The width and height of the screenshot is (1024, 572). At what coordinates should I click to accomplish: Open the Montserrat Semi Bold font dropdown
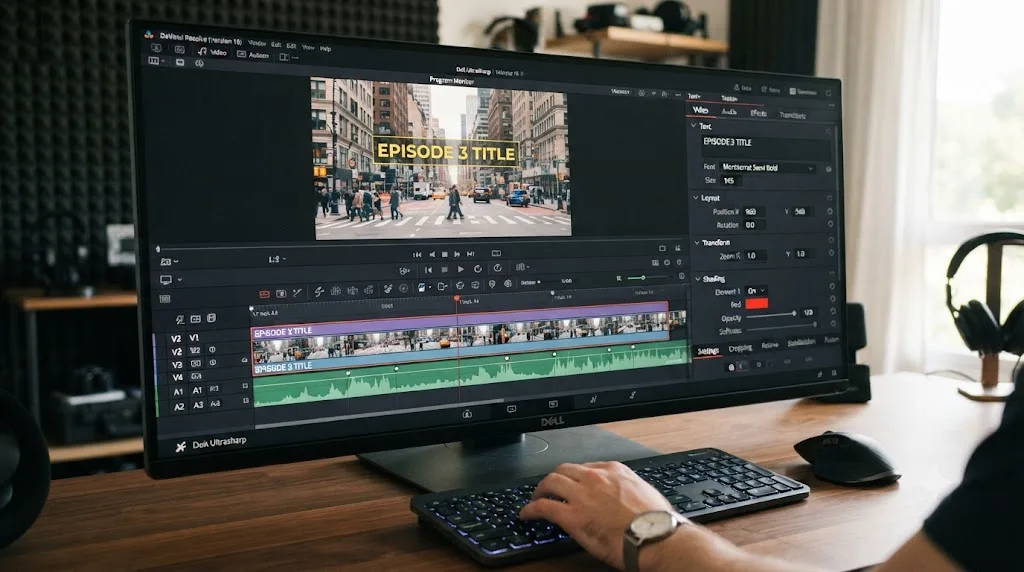click(768, 168)
